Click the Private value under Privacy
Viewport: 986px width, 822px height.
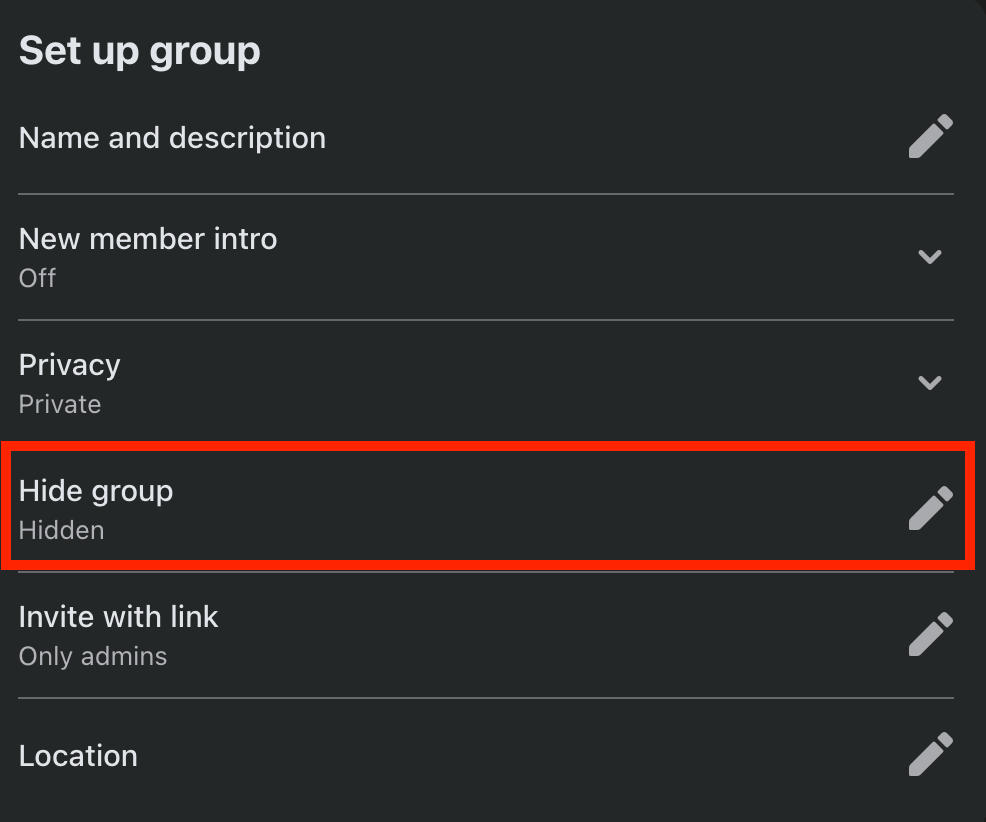[x=60, y=404]
